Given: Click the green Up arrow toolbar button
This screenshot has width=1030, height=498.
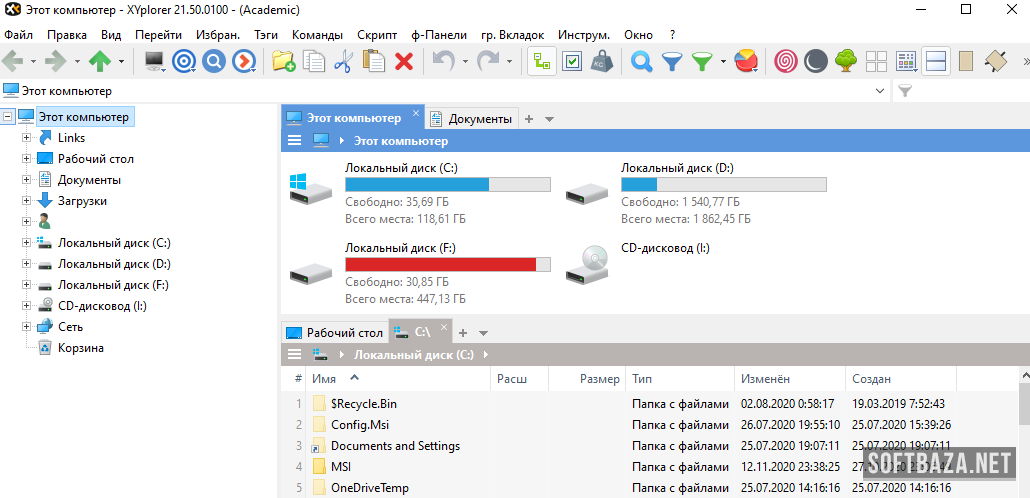Looking at the screenshot, I should [99, 62].
